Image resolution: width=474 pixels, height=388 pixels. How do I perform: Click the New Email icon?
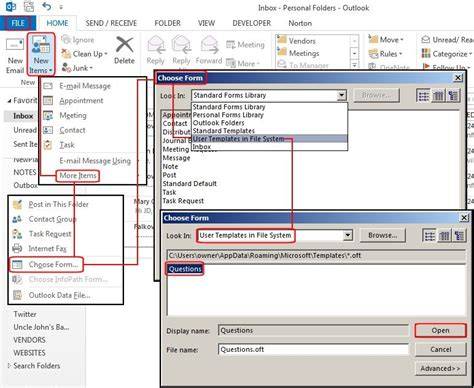pyautogui.click(x=15, y=45)
